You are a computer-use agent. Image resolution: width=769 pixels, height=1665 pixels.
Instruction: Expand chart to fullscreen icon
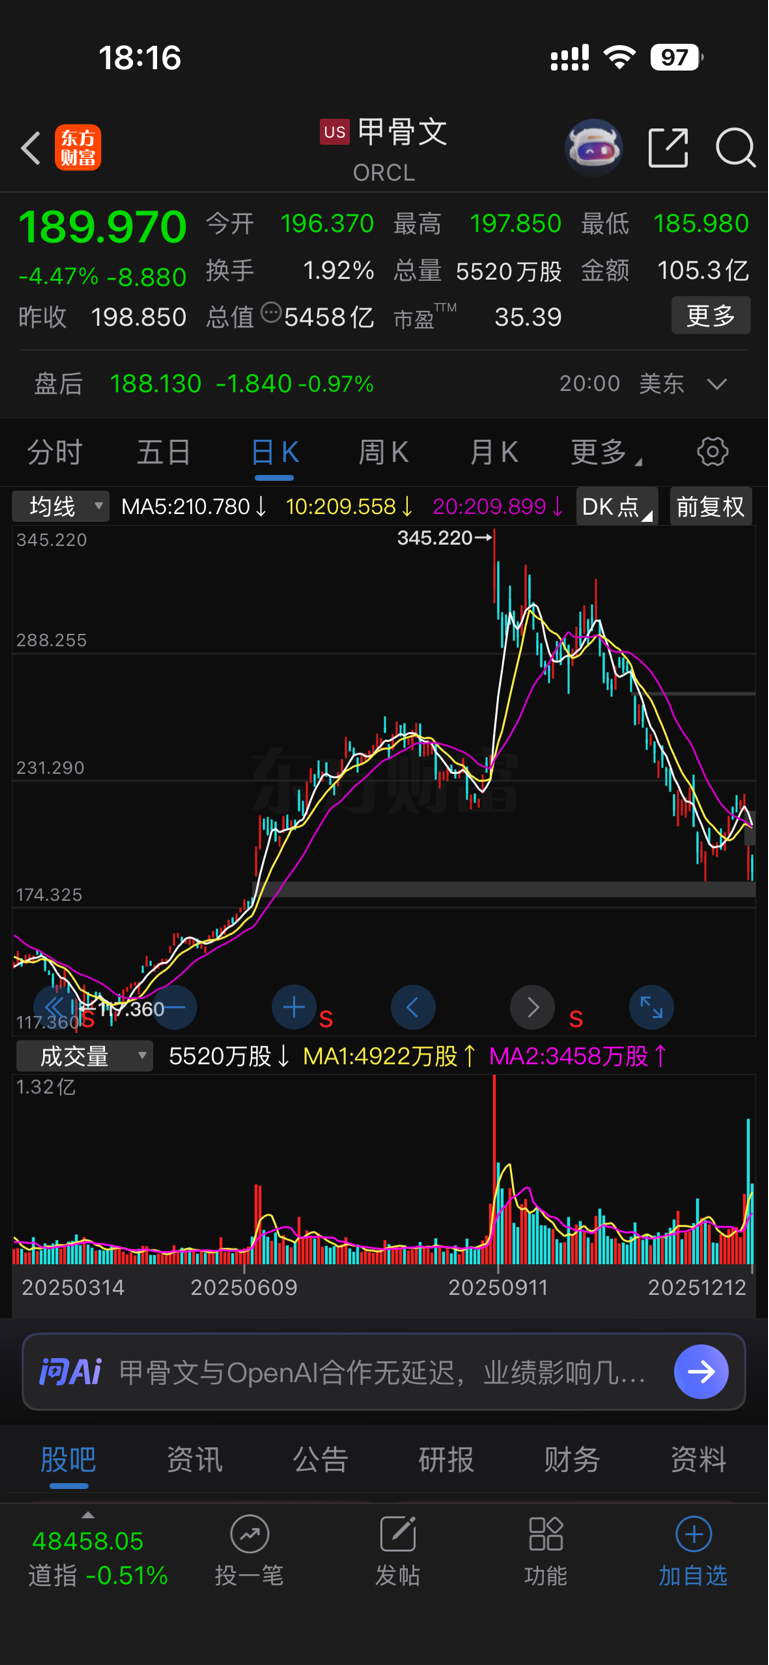click(x=652, y=1007)
